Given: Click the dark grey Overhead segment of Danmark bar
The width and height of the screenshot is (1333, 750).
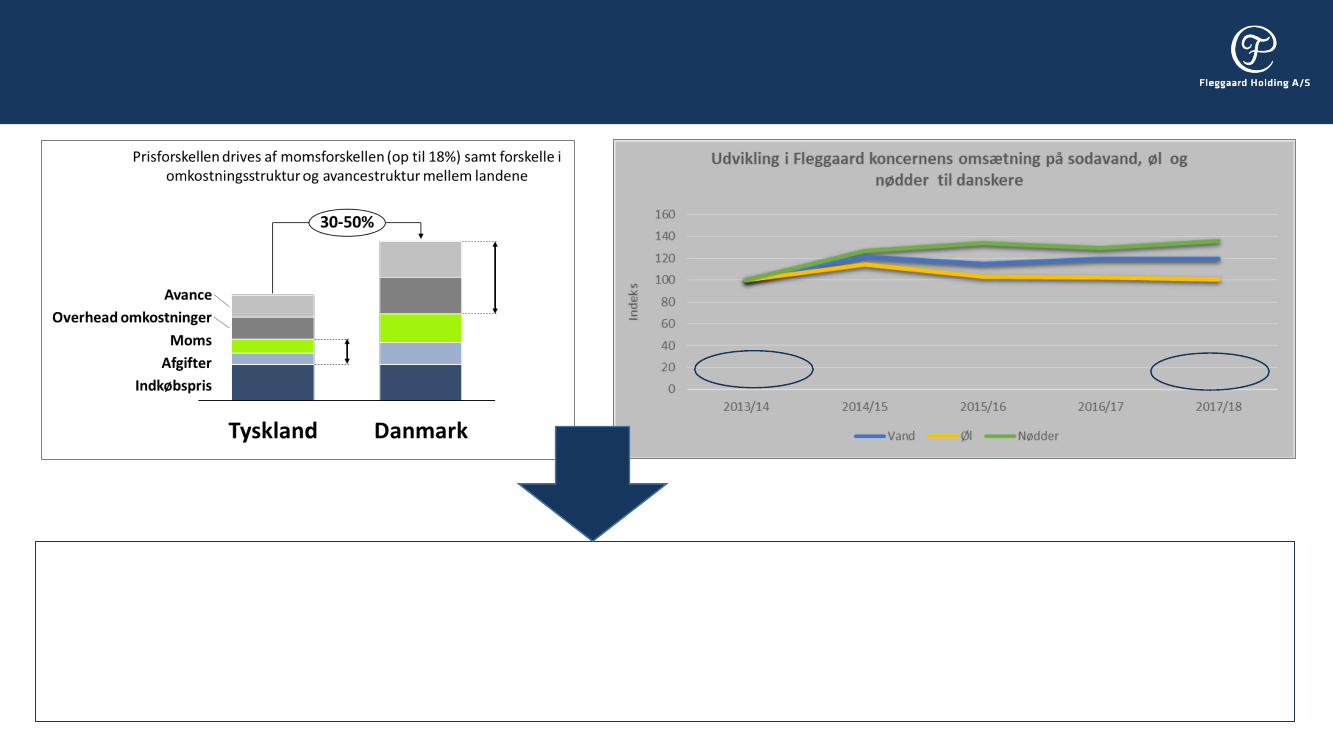Looking at the screenshot, I should coord(420,296).
